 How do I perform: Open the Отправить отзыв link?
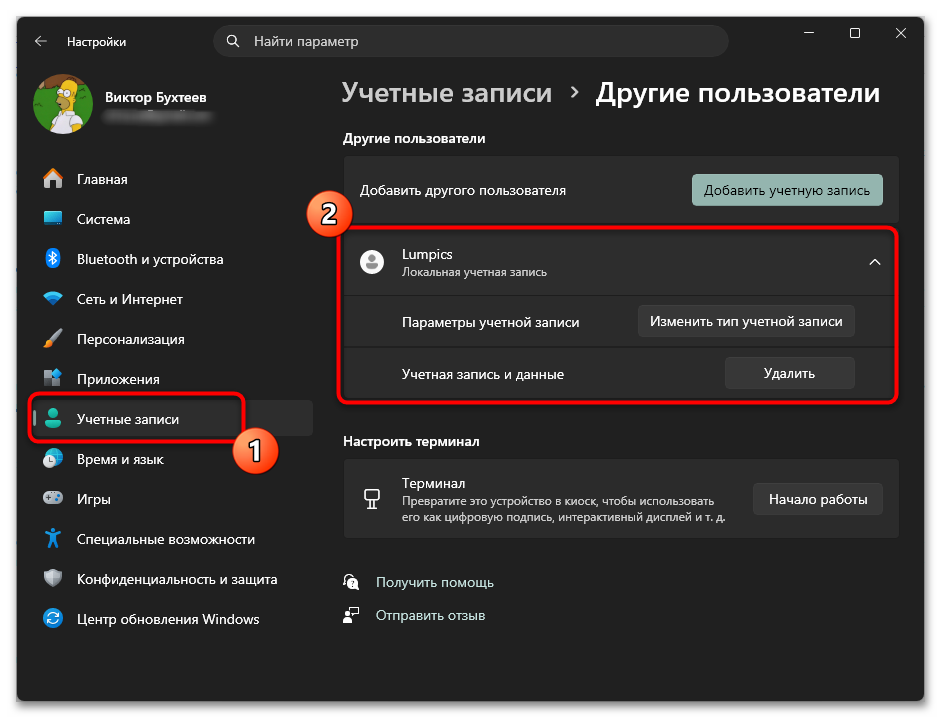pyautogui.click(x=430, y=615)
